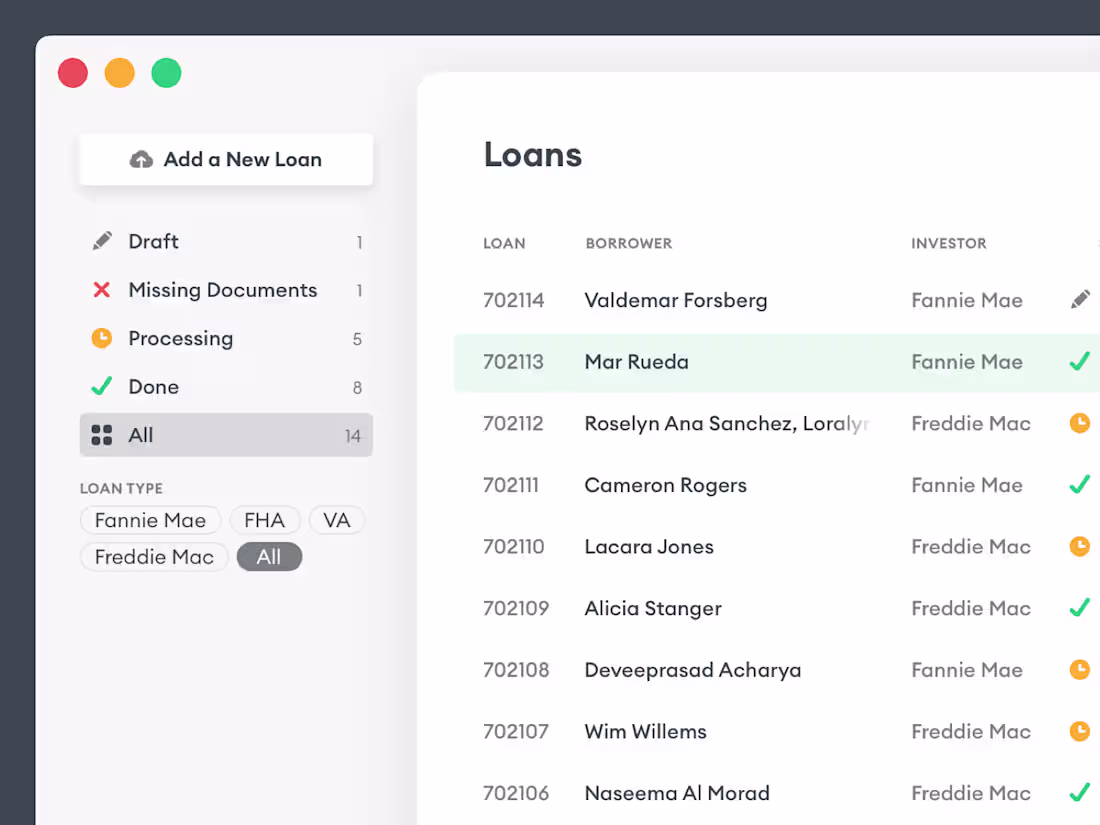1100x825 pixels.
Task: Open the loan row for Alicia Stanger
Action: pos(653,608)
